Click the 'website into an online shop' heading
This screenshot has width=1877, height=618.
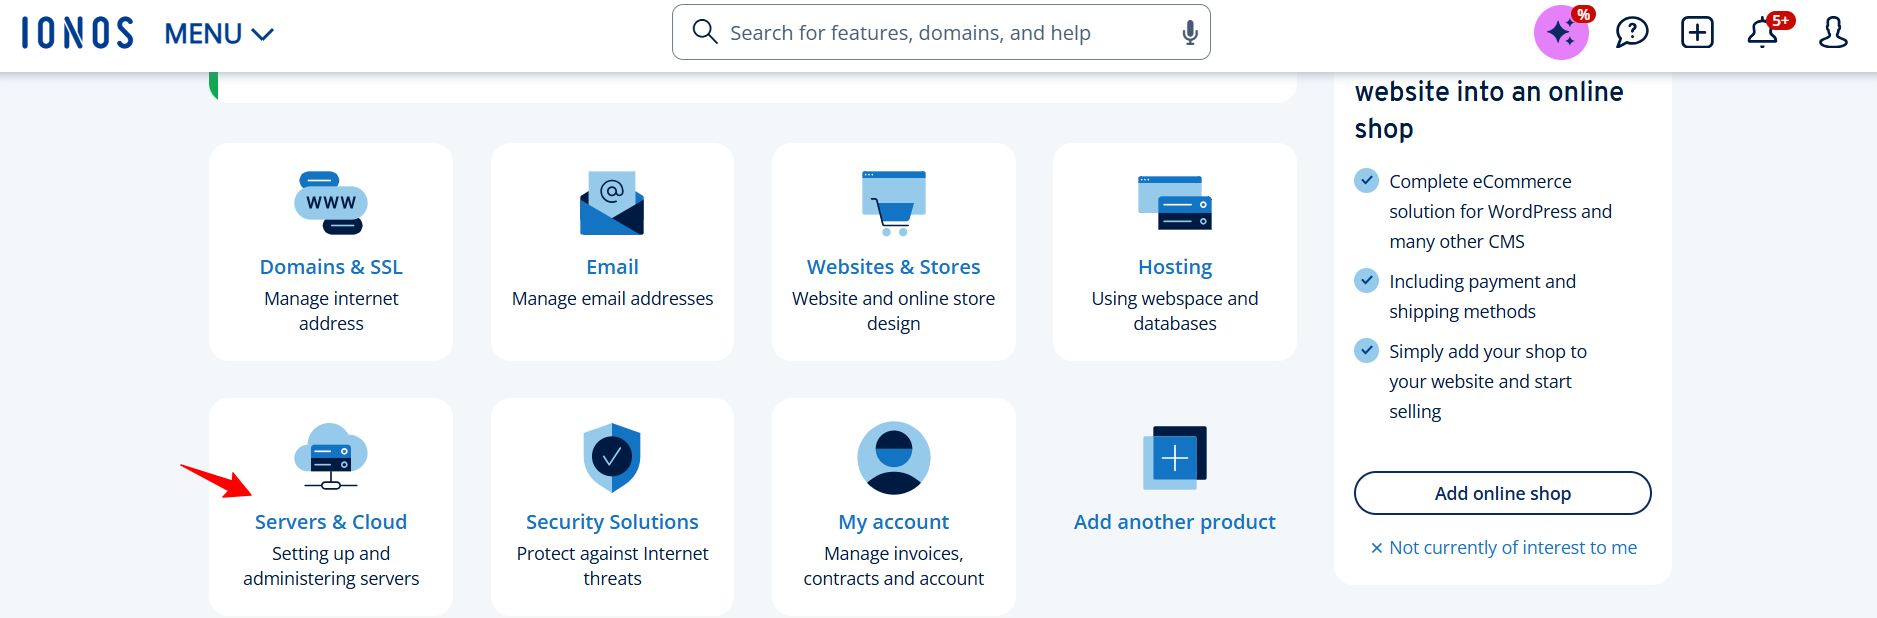(x=1489, y=110)
